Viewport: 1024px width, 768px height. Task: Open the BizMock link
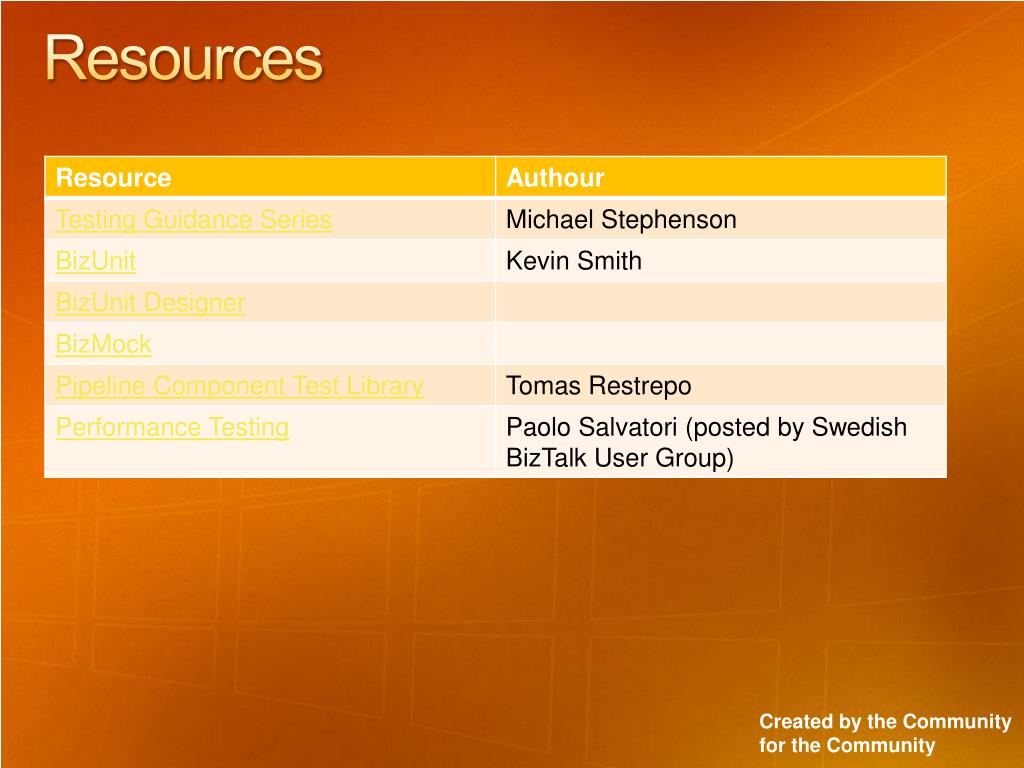click(x=103, y=344)
